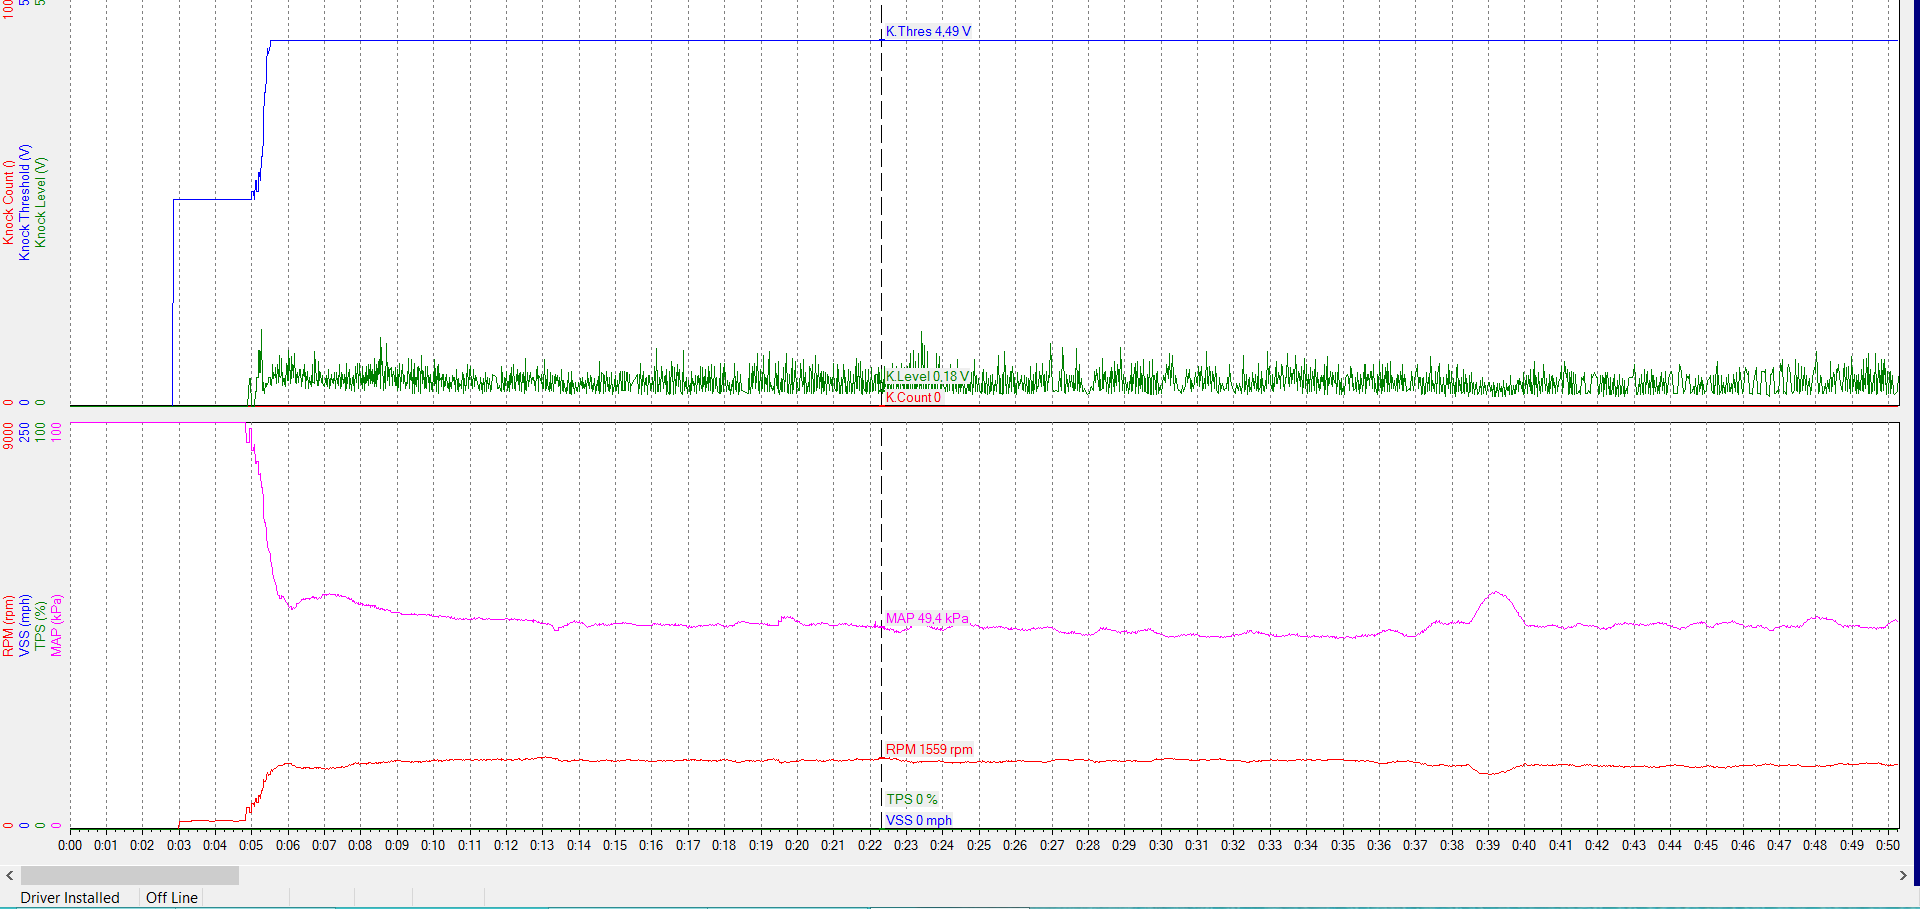1920x909 pixels.
Task: Select the K.Thres 4.49 V readout label
Action: 928,31
